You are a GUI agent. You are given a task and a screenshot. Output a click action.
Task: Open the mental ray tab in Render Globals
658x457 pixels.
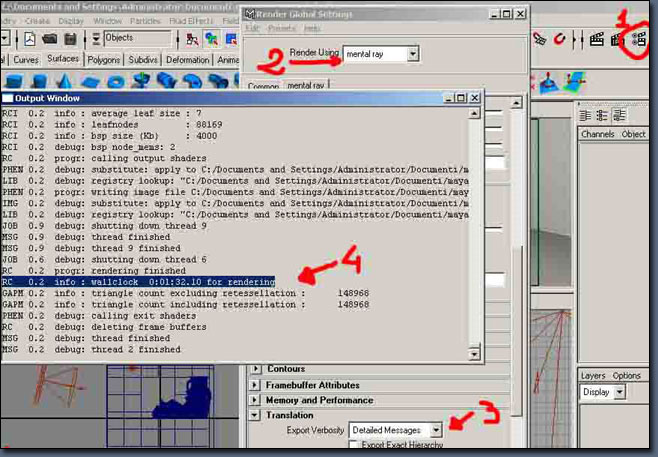(306, 85)
